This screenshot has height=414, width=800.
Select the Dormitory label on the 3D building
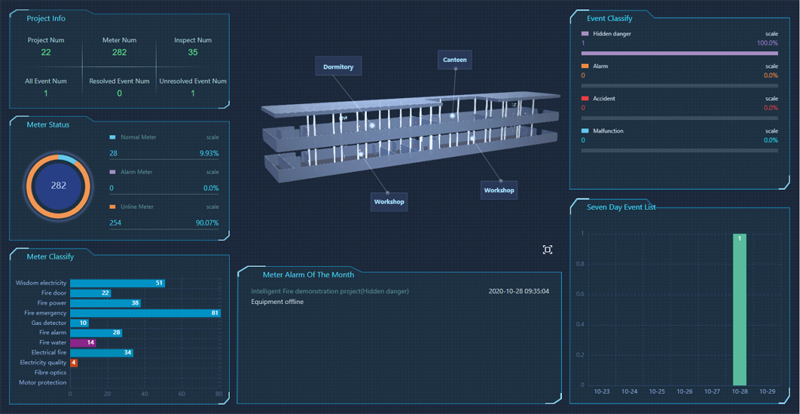[x=338, y=67]
